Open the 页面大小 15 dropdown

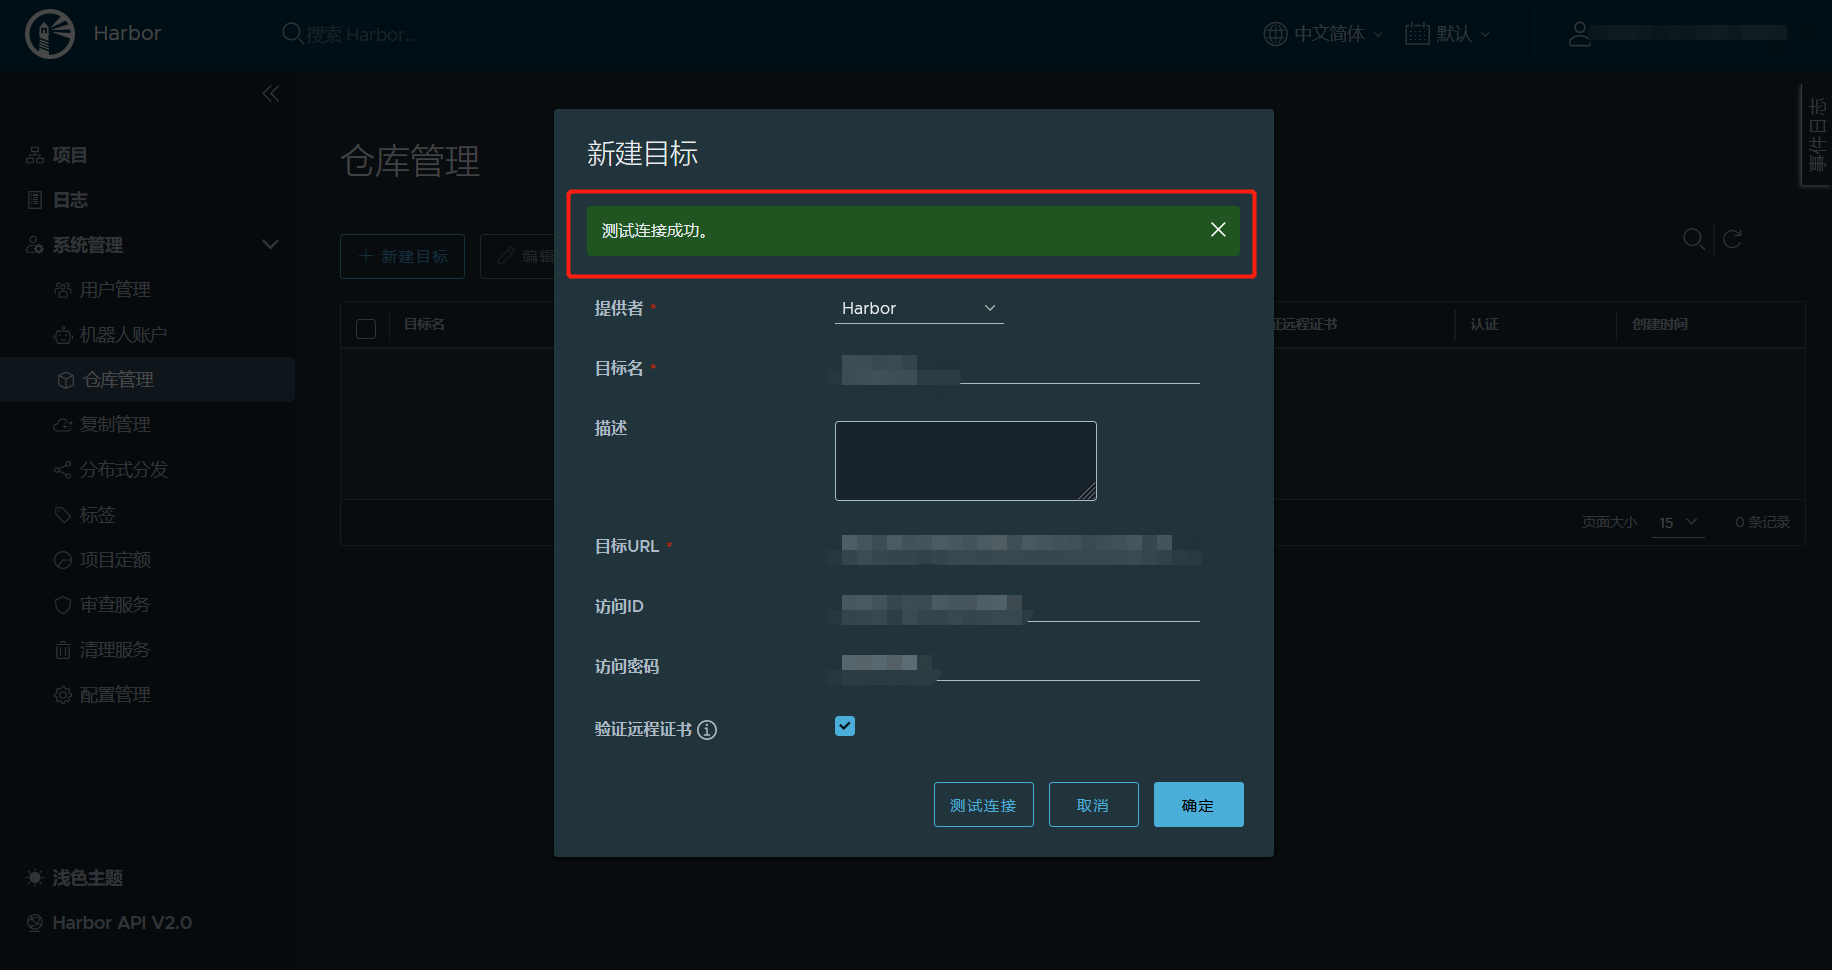pos(1678,522)
